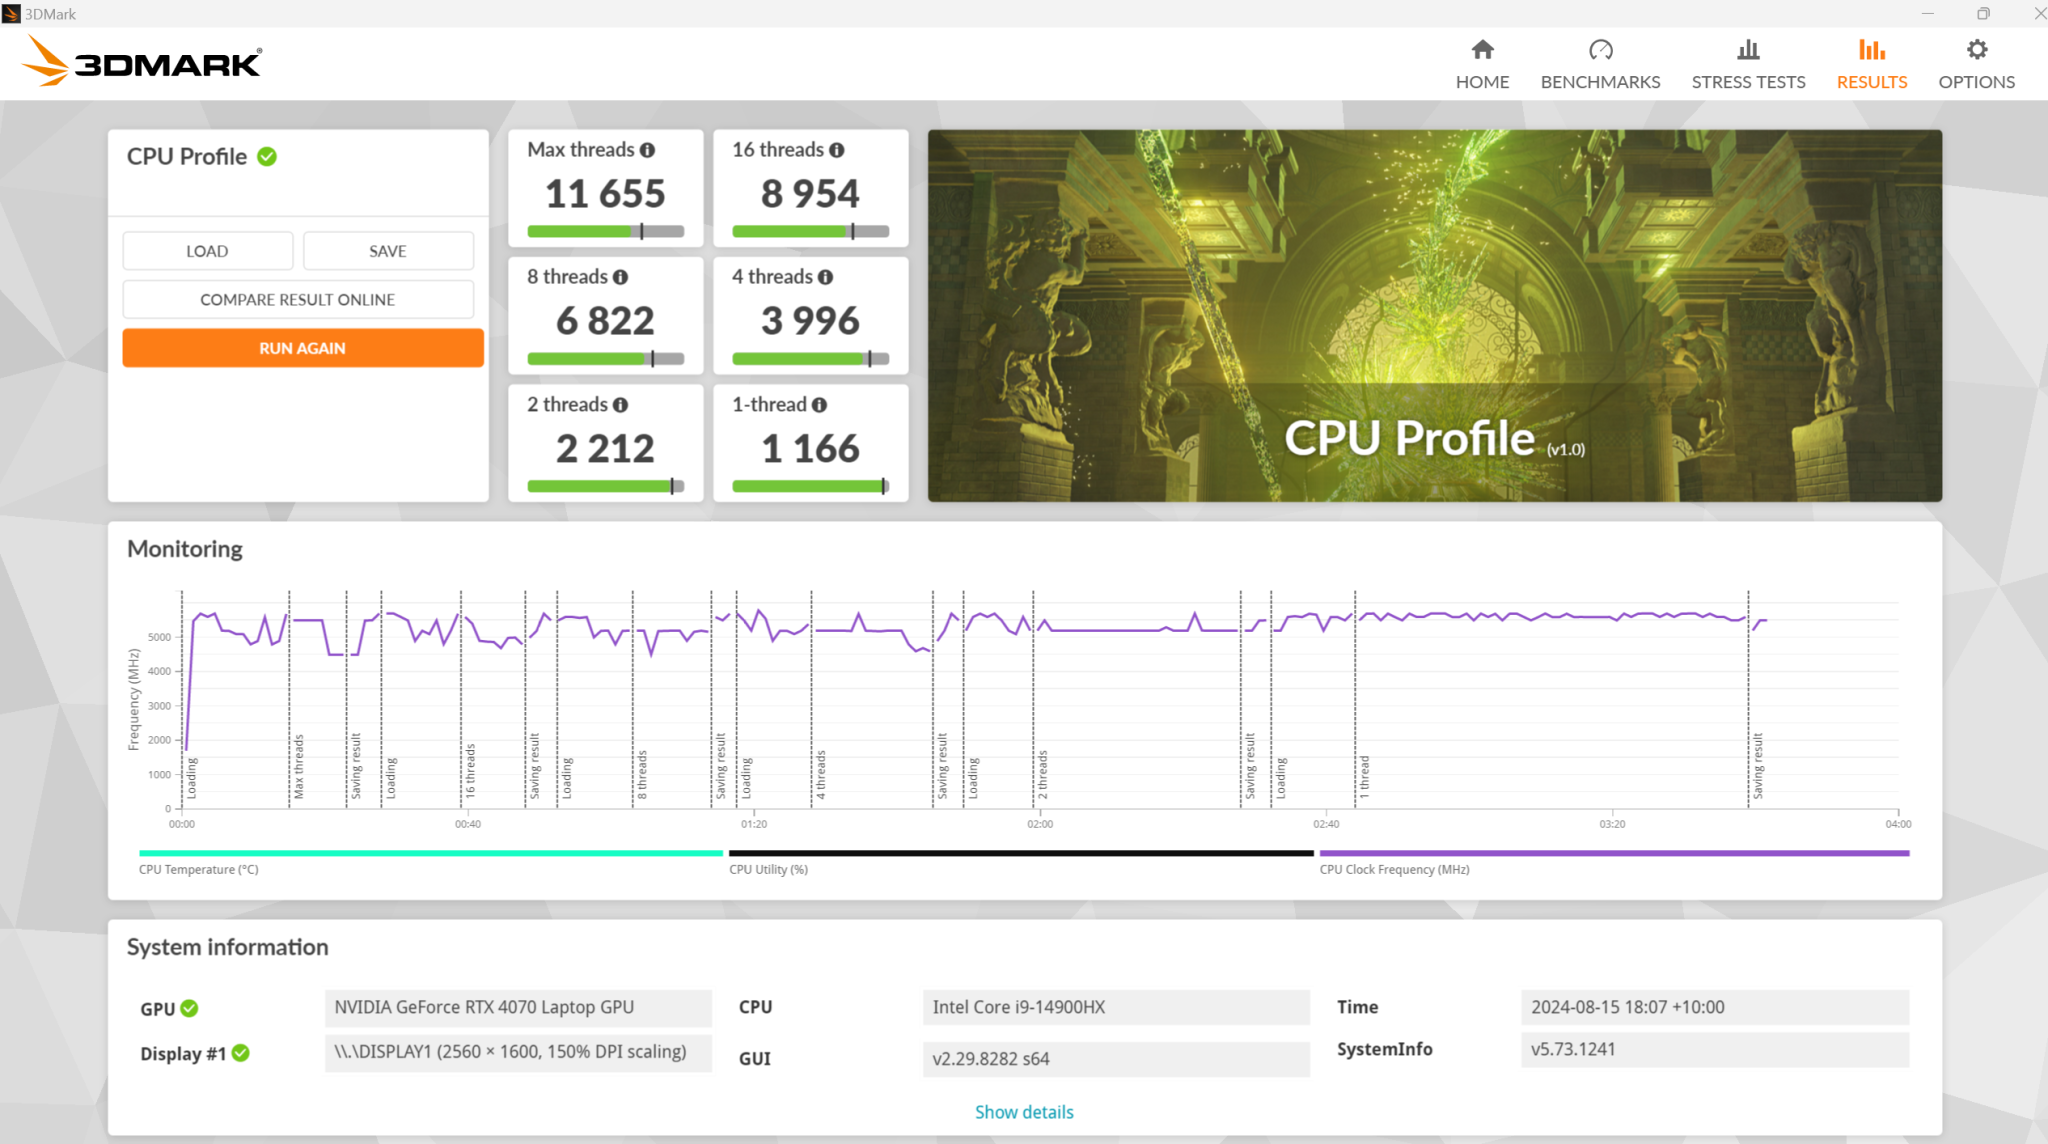Click the RUN AGAIN button
2048x1144 pixels.
point(301,347)
